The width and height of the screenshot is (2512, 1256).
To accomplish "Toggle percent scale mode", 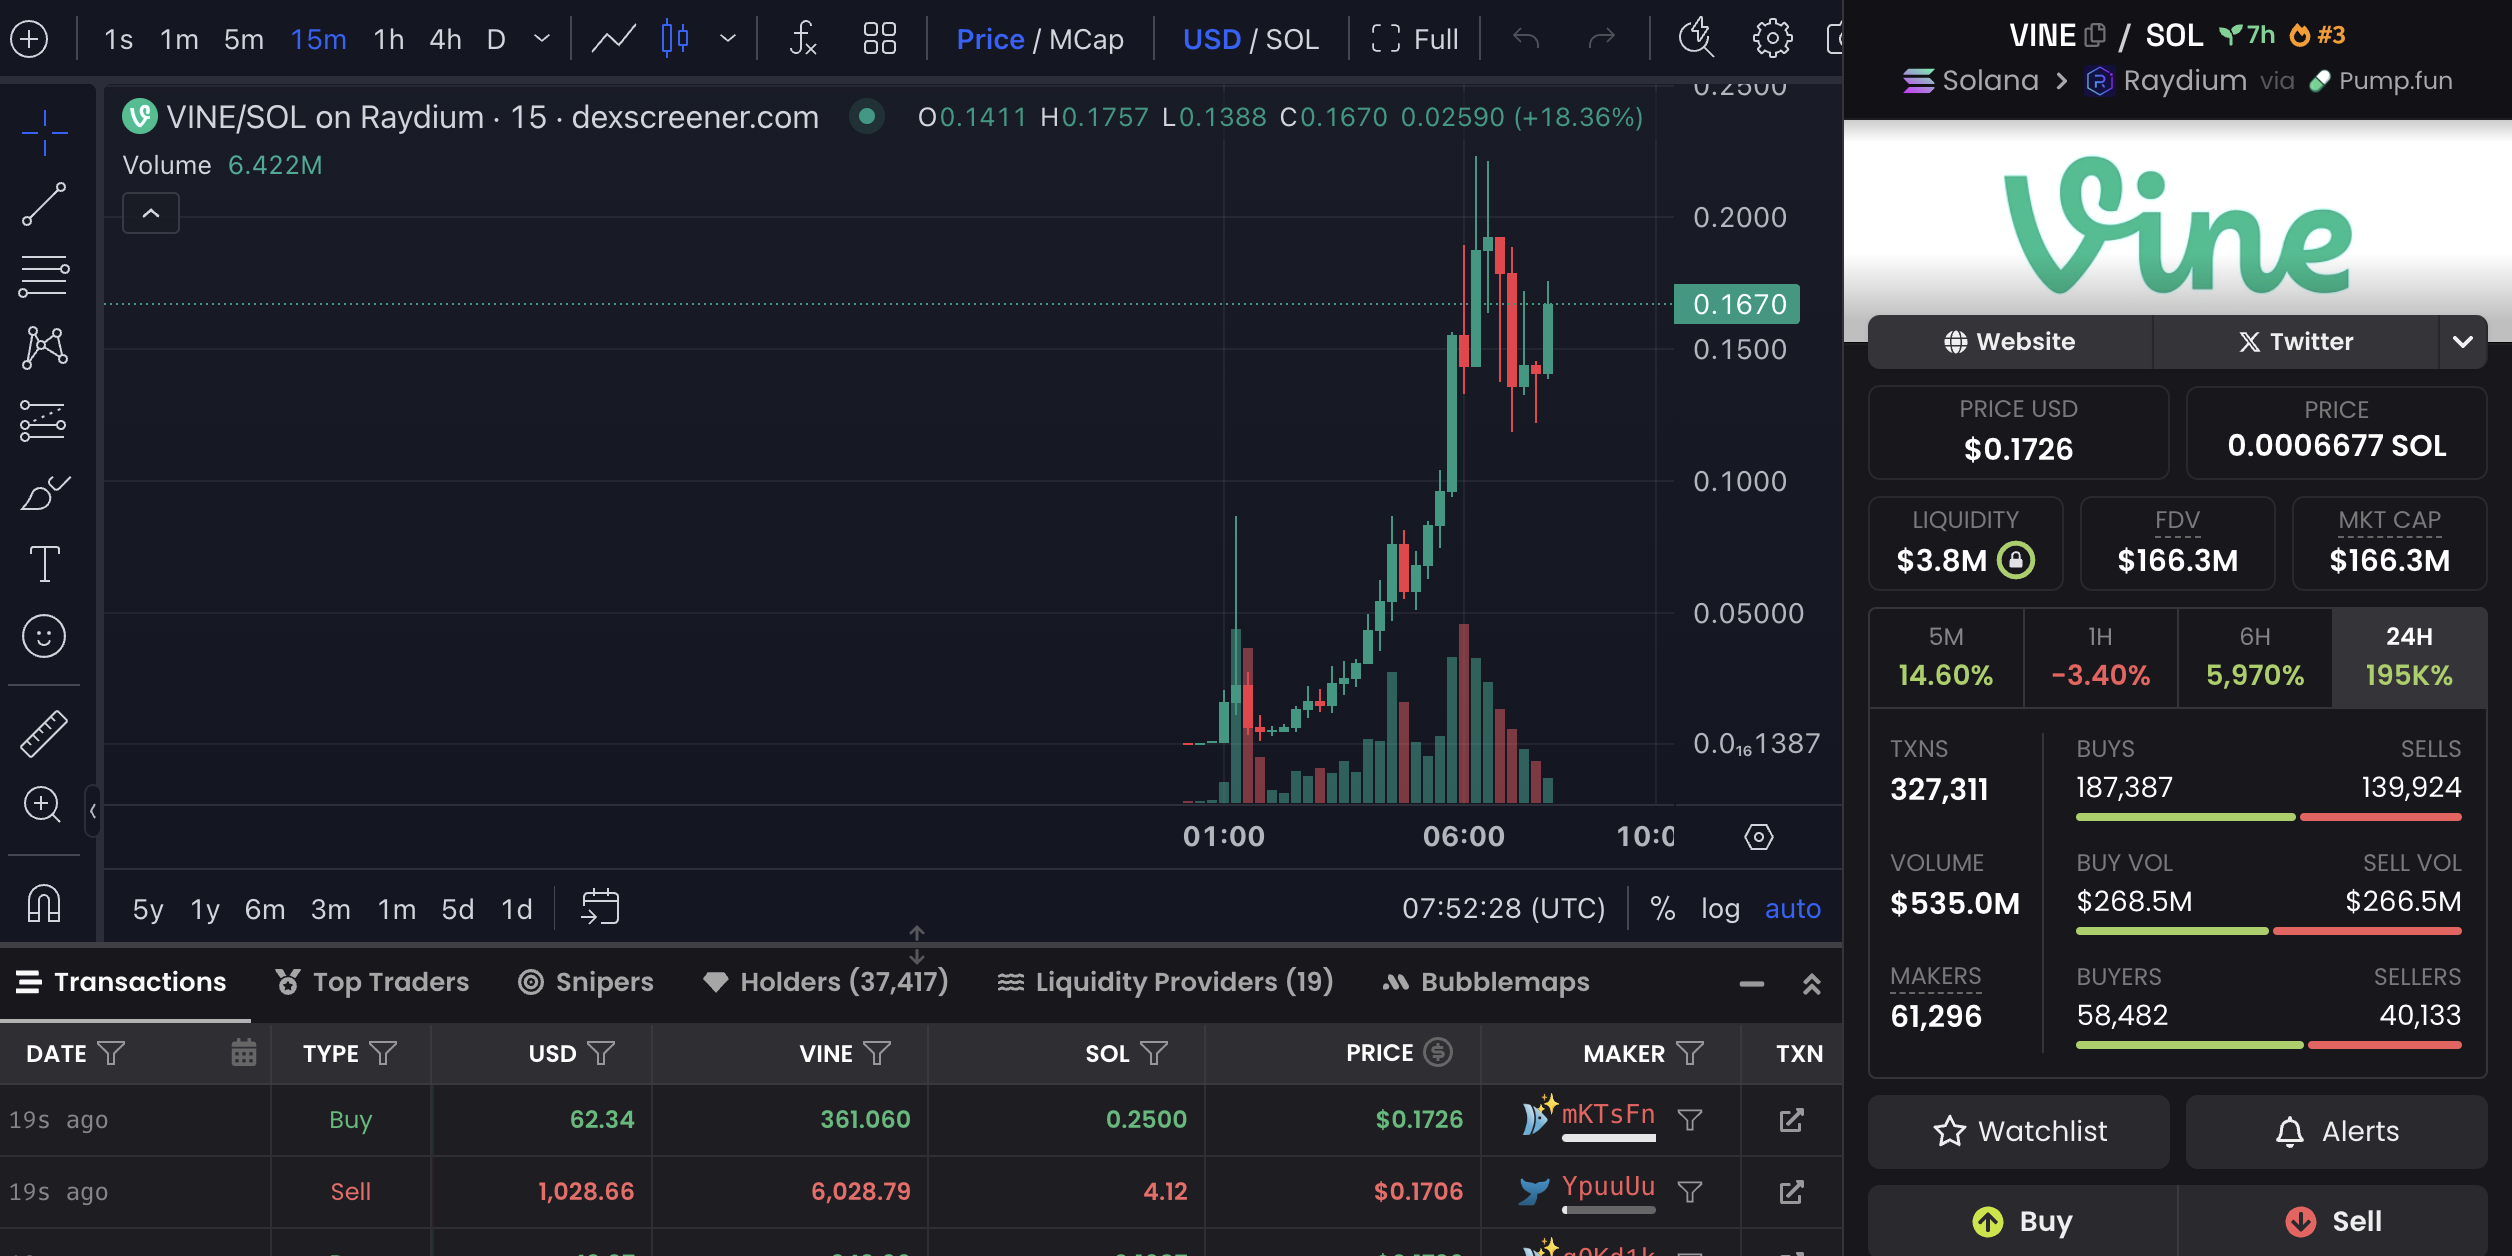I will point(1662,908).
